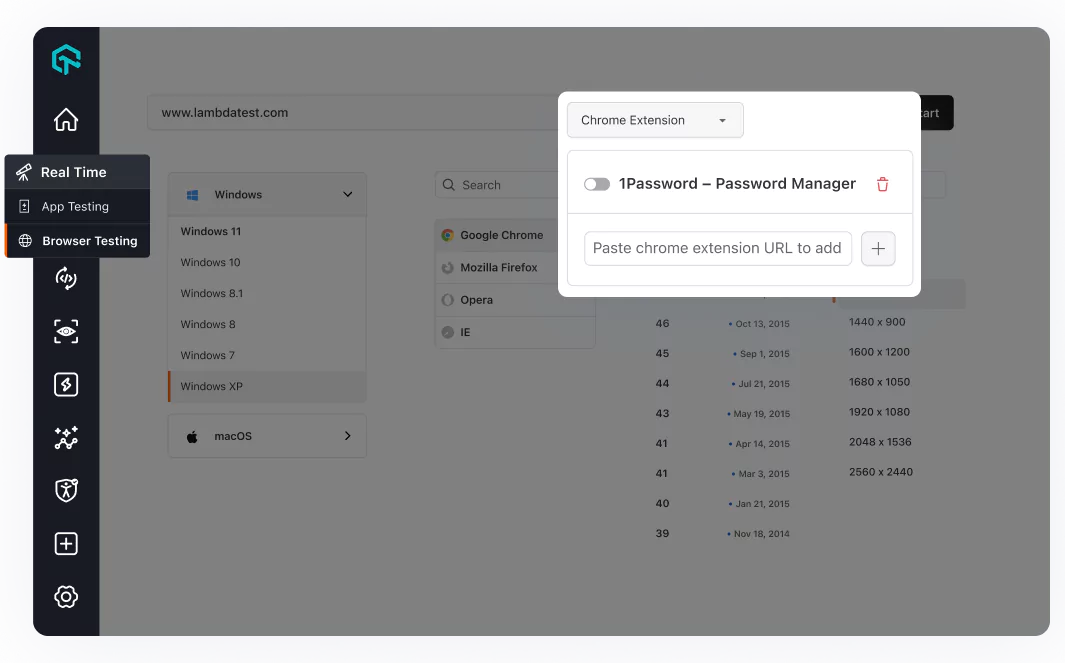Open the Automation testing sidebar icon

click(x=65, y=278)
